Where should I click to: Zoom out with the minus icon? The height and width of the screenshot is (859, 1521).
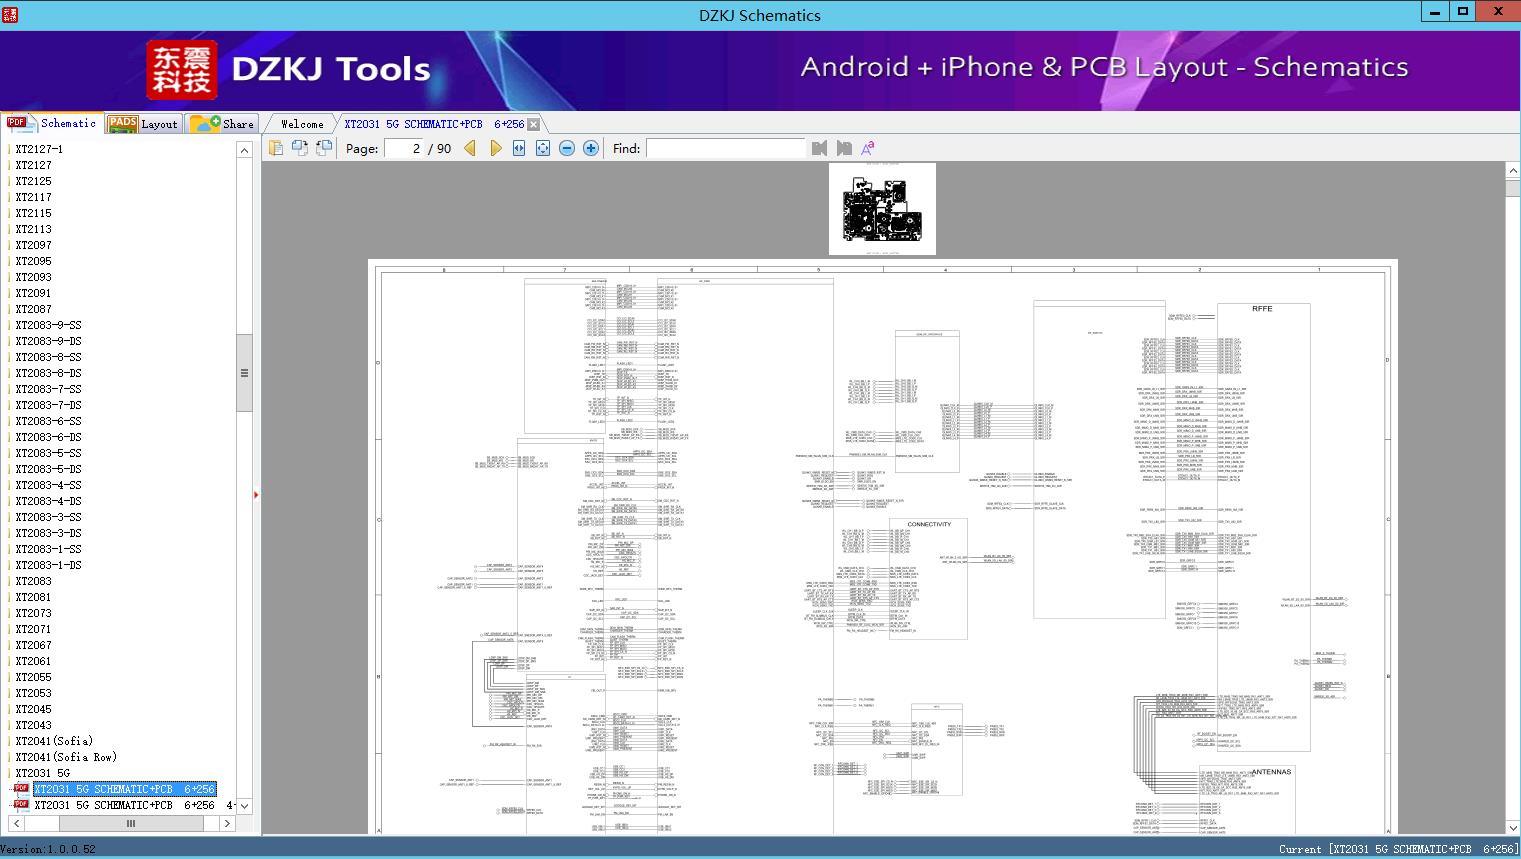(567, 148)
